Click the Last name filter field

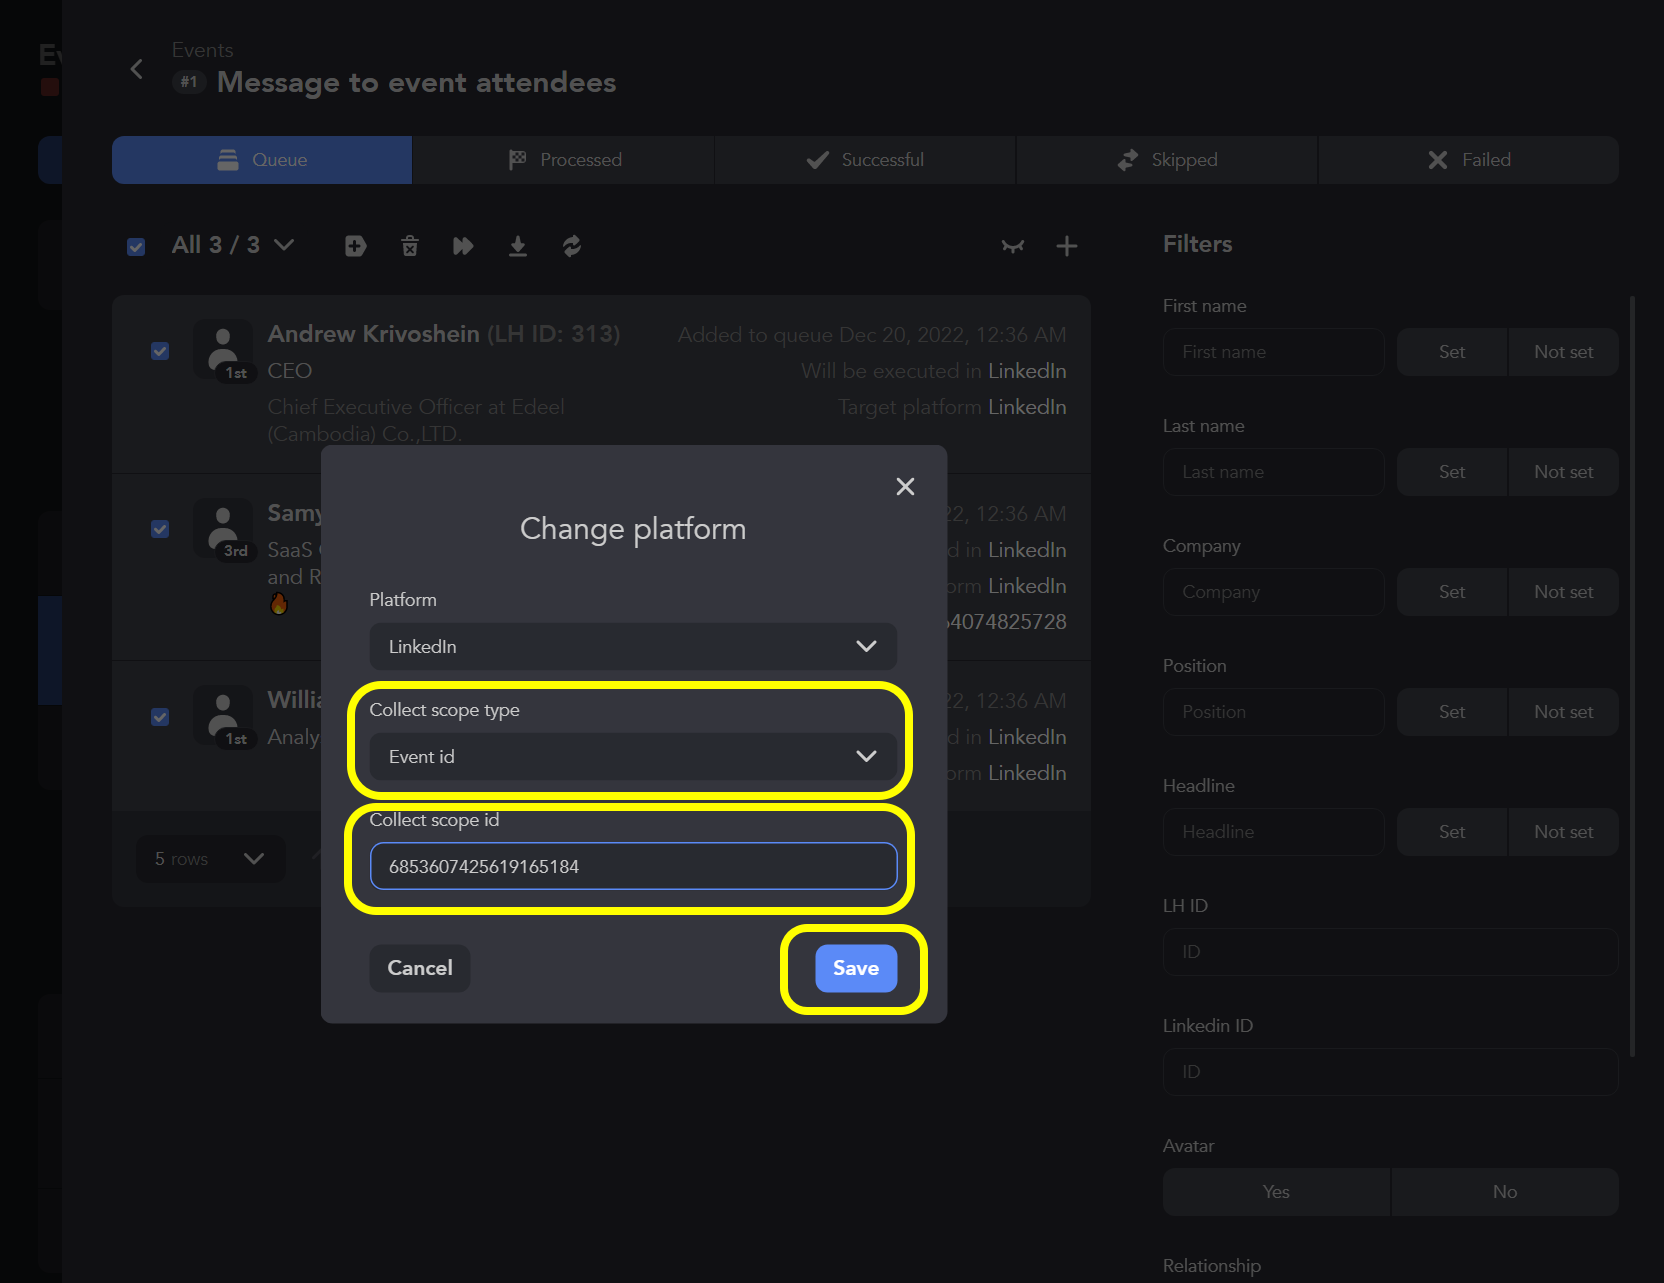pos(1274,472)
